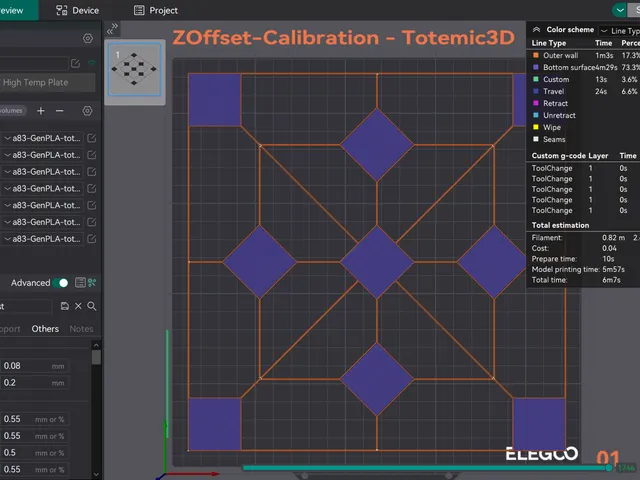The height and width of the screenshot is (480, 640).
Task: Click the settings scrollbar up arrow
Action: click(96, 345)
